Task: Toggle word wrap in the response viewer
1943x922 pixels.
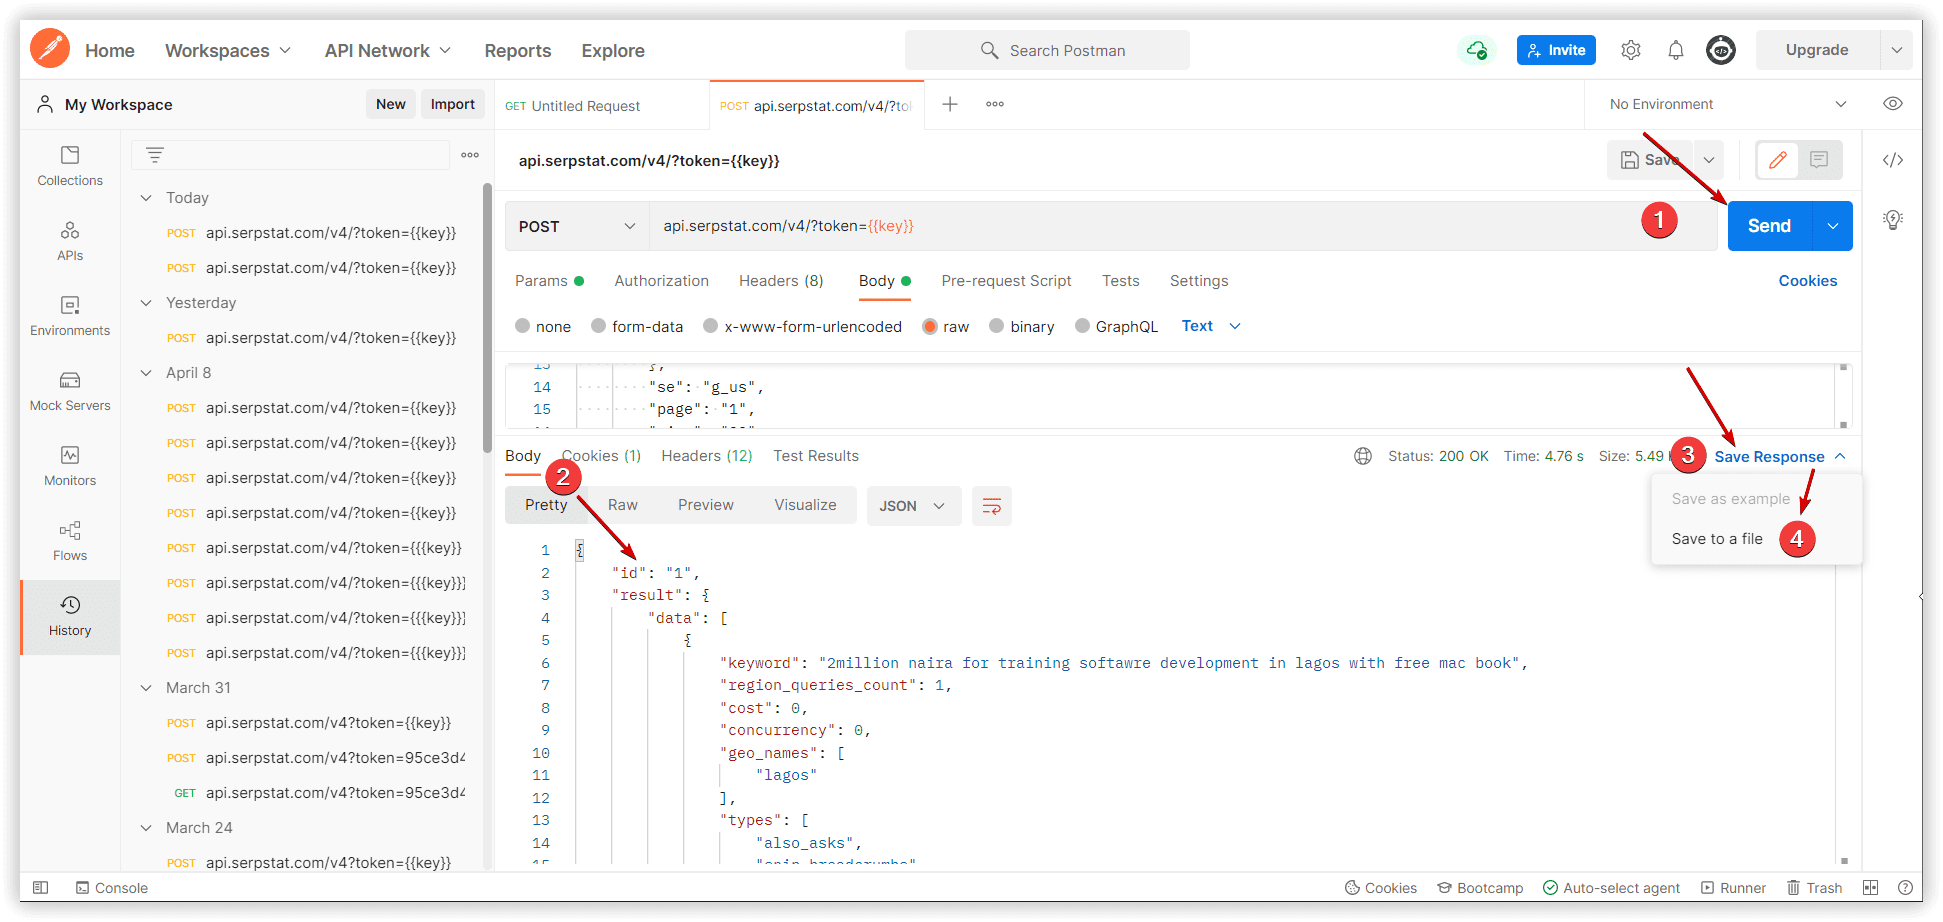Action: coord(992,506)
